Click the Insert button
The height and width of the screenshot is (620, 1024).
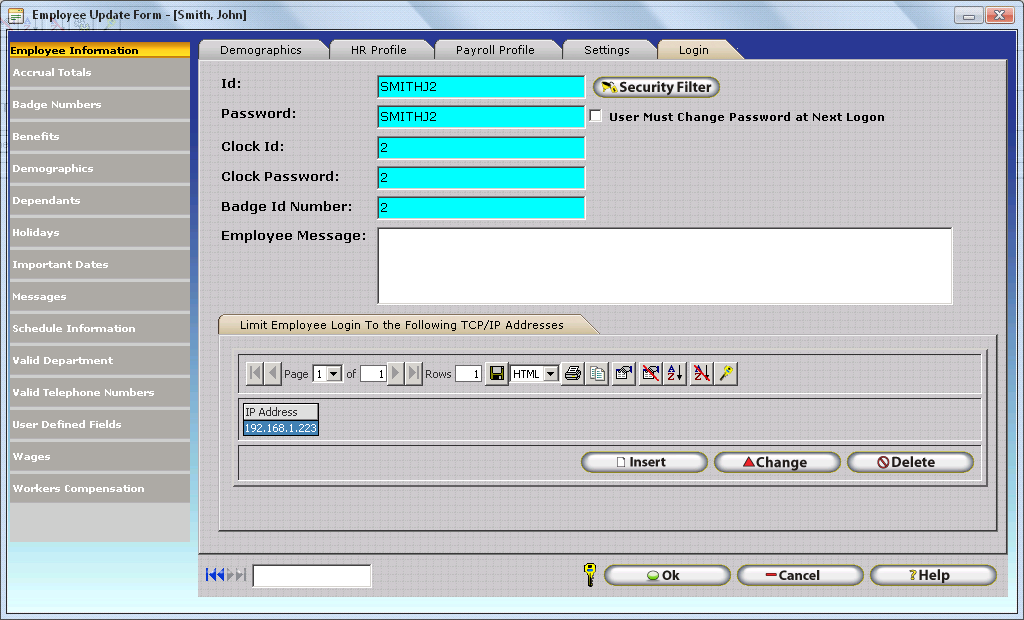tap(644, 462)
